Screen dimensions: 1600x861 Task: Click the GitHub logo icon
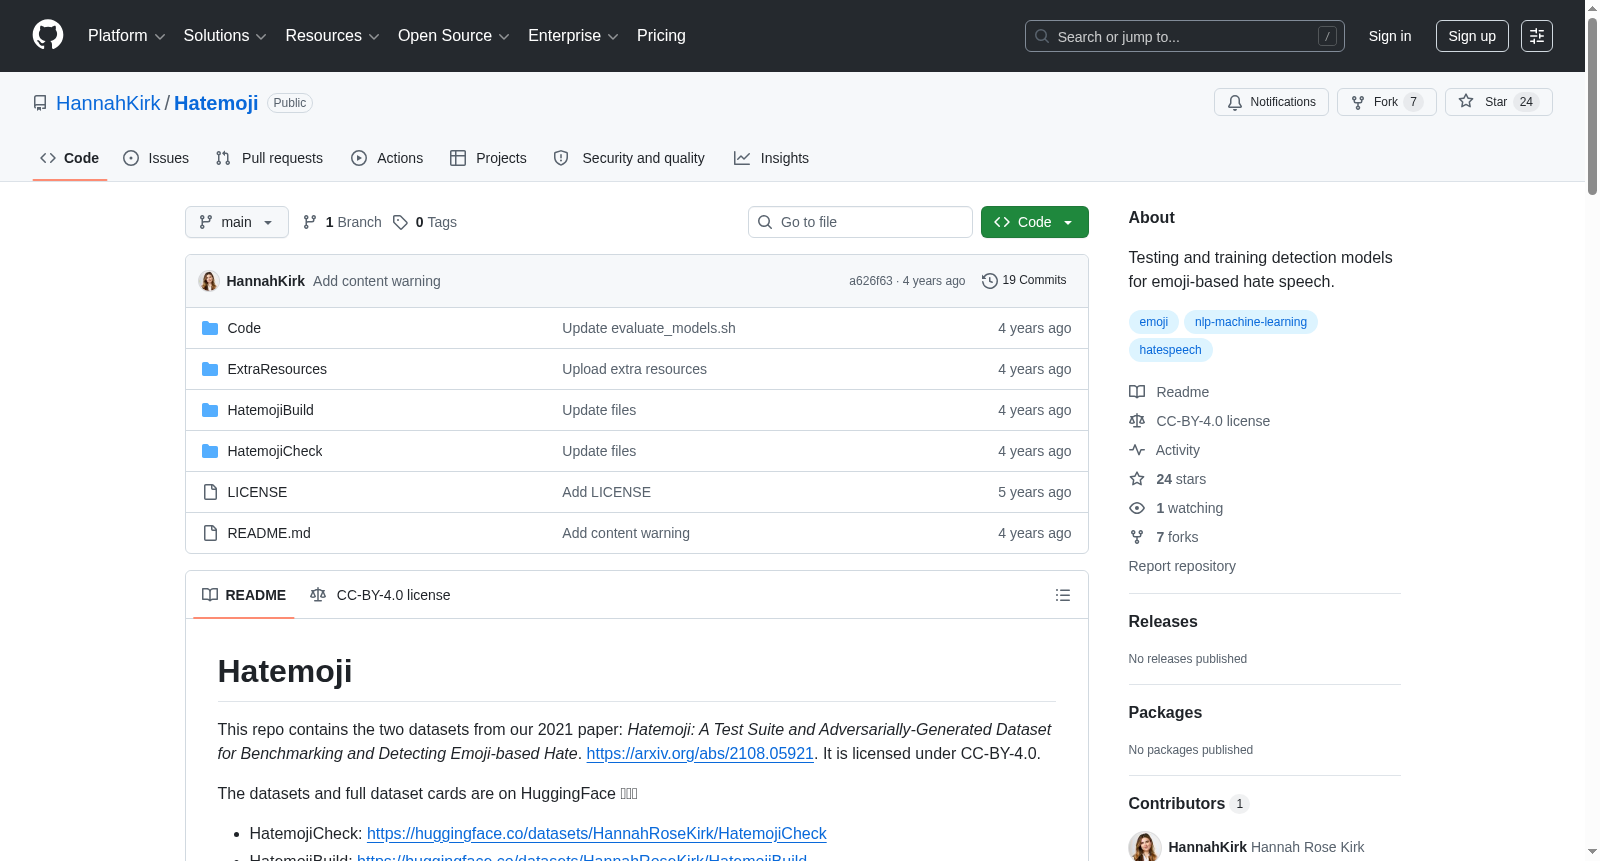pyautogui.click(x=48, y=36)
